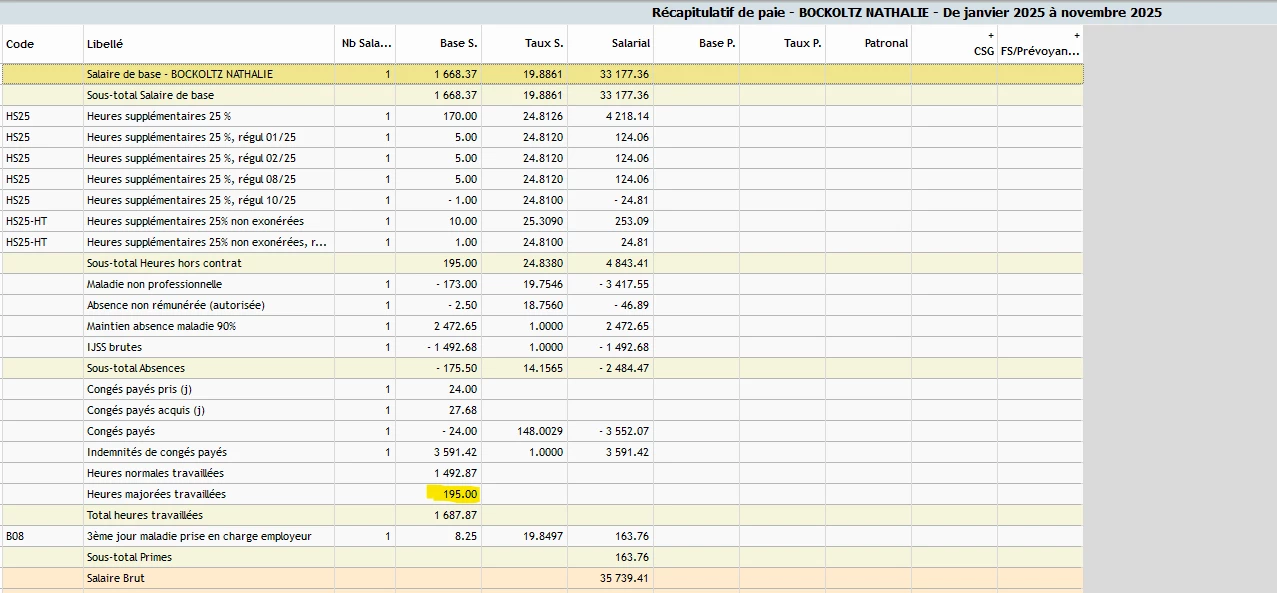Image resolution: width=1277 pixels, height=593 pixels.
Task: Select the Salarial column header
Action: click(611, 44)
